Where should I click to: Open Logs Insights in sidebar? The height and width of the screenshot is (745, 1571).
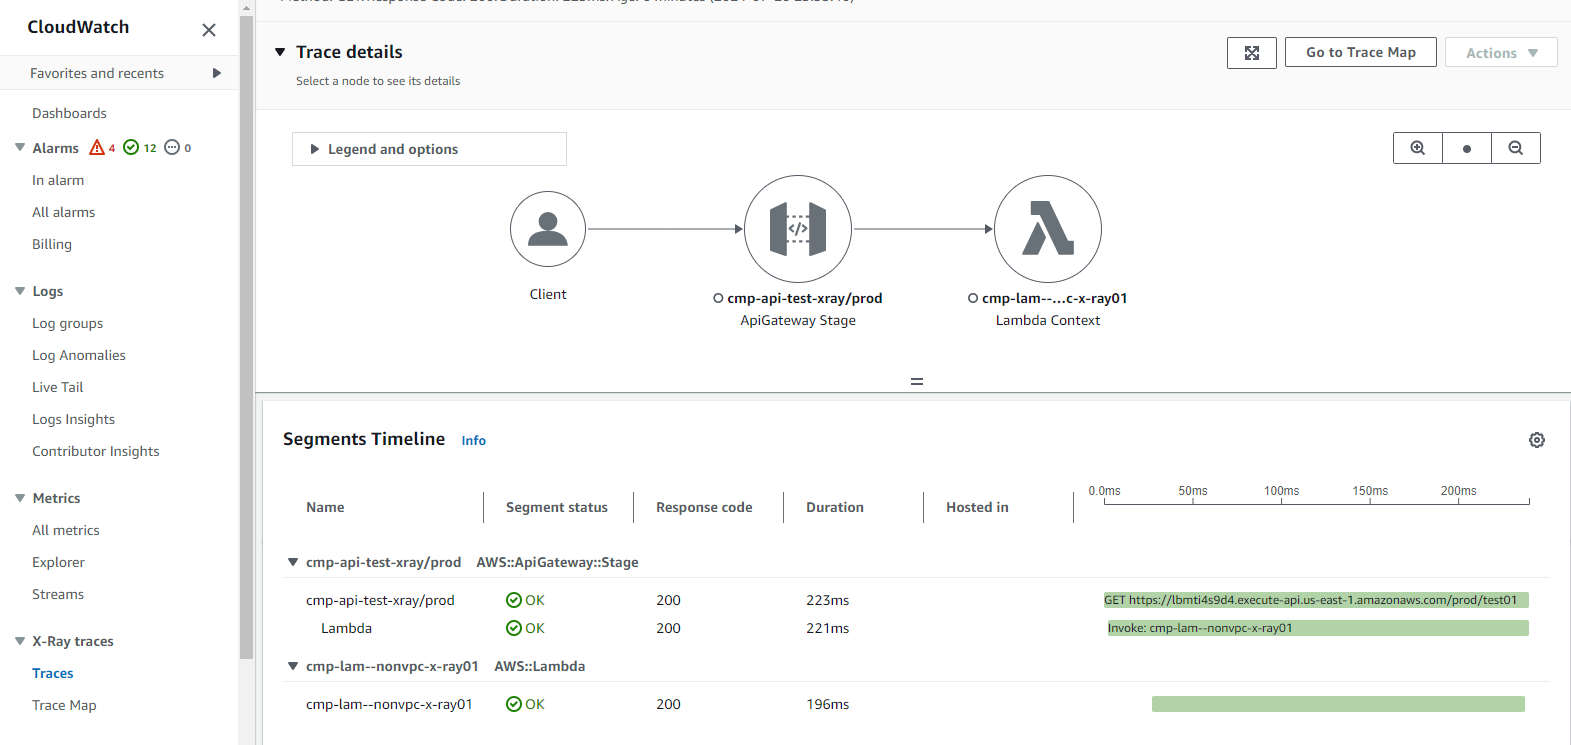point(73,419)
